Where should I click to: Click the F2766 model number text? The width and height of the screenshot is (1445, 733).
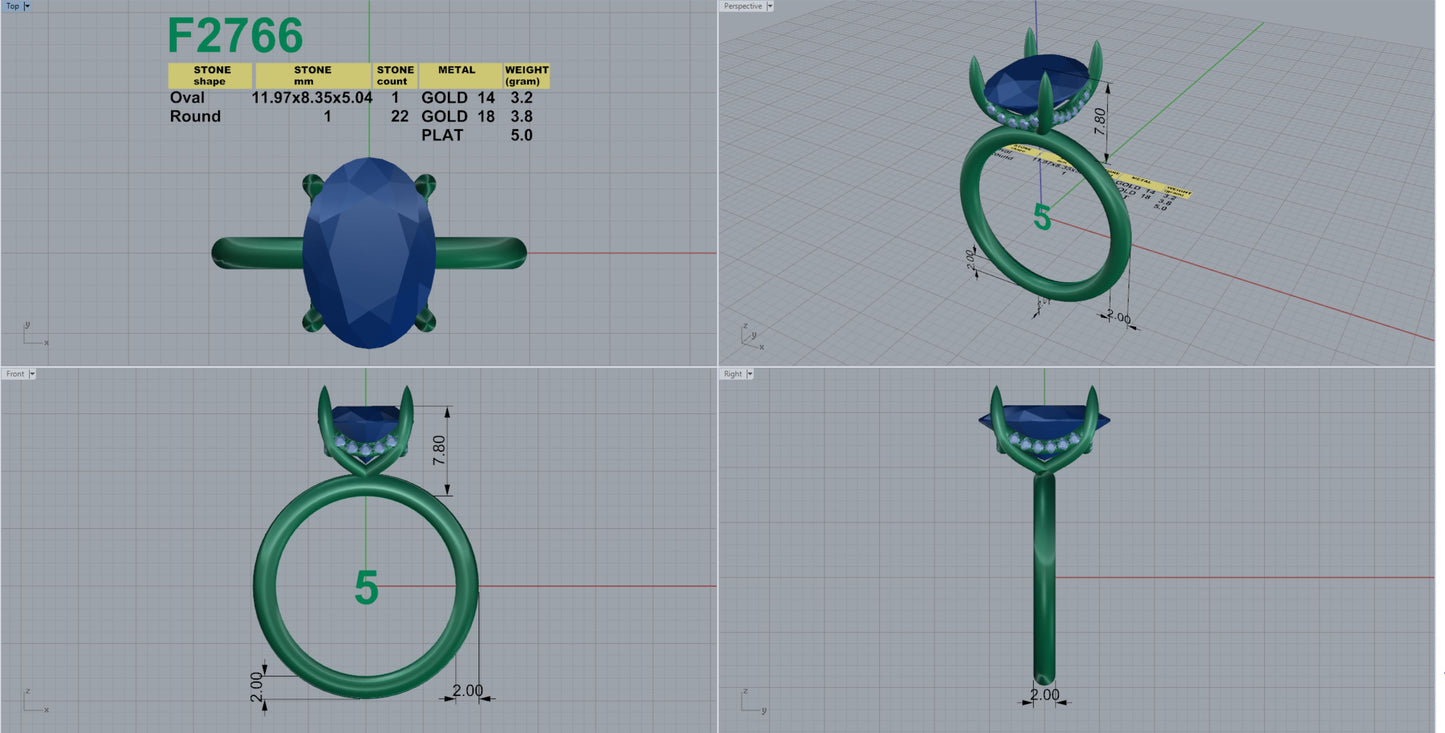coord(235,36)
